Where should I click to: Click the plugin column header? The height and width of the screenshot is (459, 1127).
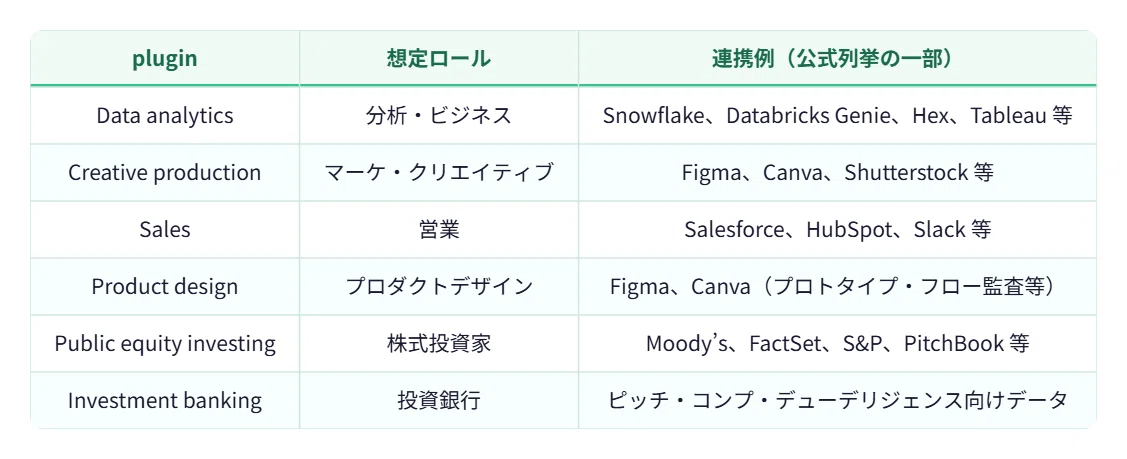(x=165, y=58)
